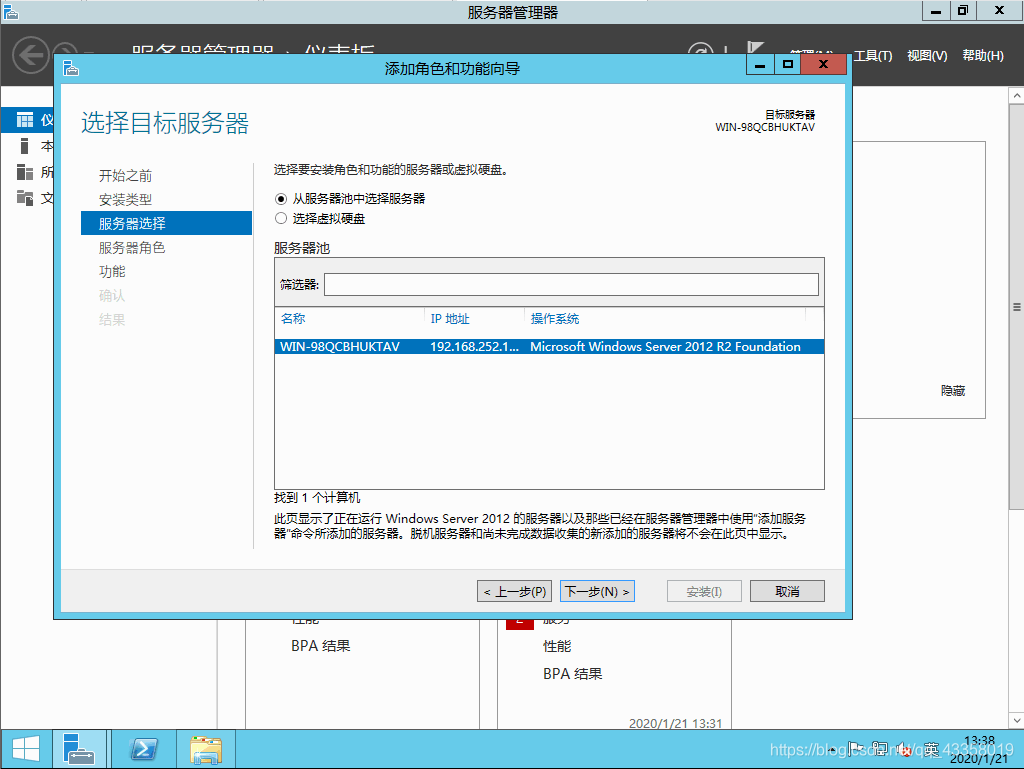Sort server pool by 操作系统 column

(x=554, y=319)
